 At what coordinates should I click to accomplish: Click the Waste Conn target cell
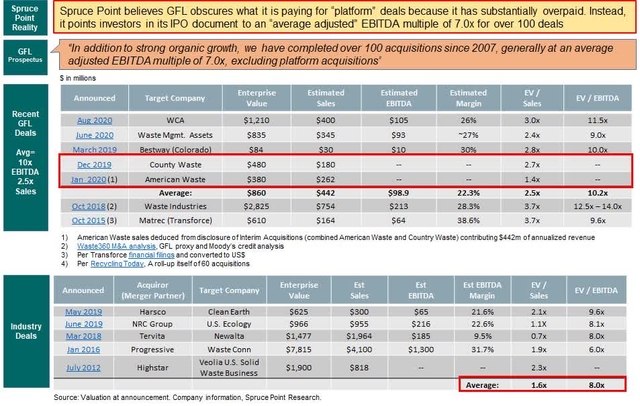(229, 350)
